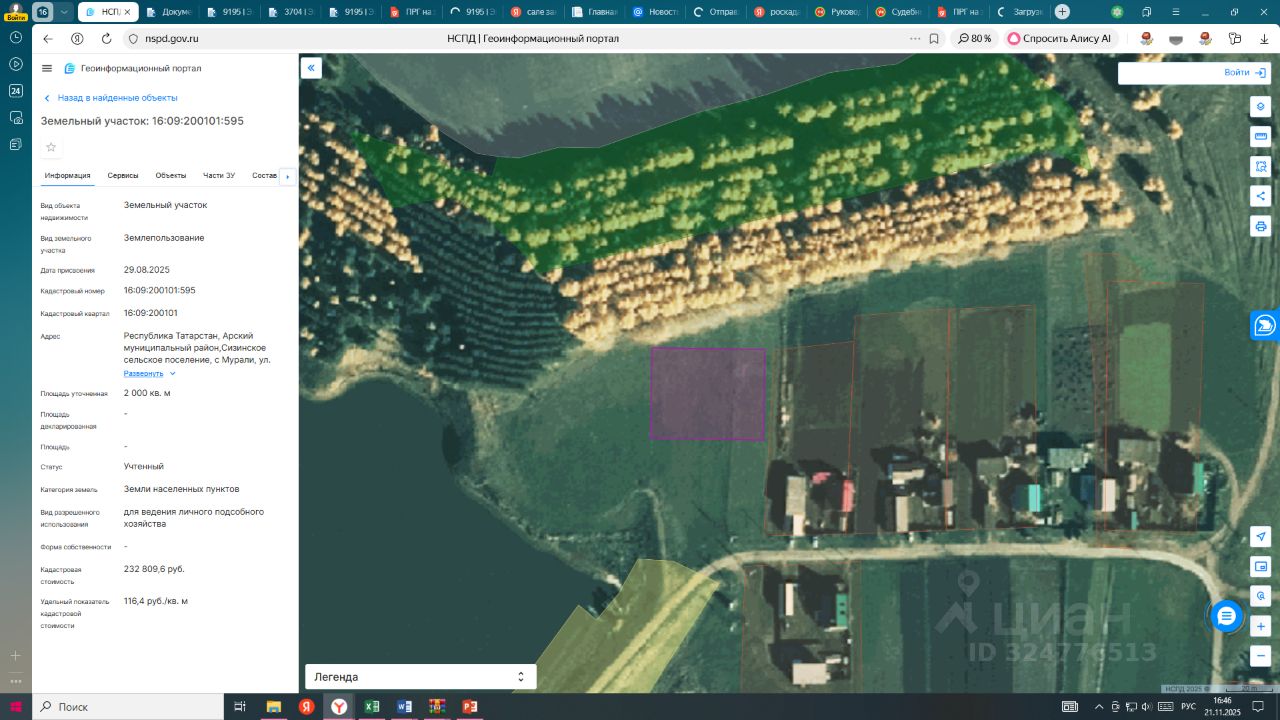The image size is (1280, 720).
Task: Switch to the Части ЗУ tab
Action: [x=219, y=176]
